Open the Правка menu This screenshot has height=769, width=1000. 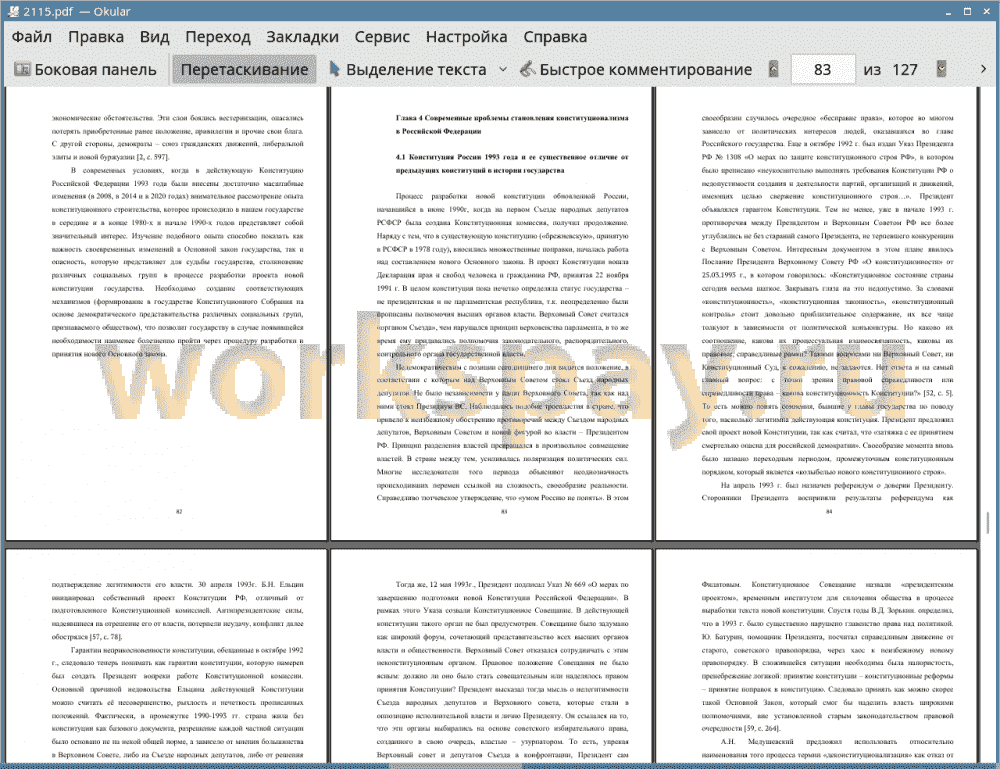[96, 37]
